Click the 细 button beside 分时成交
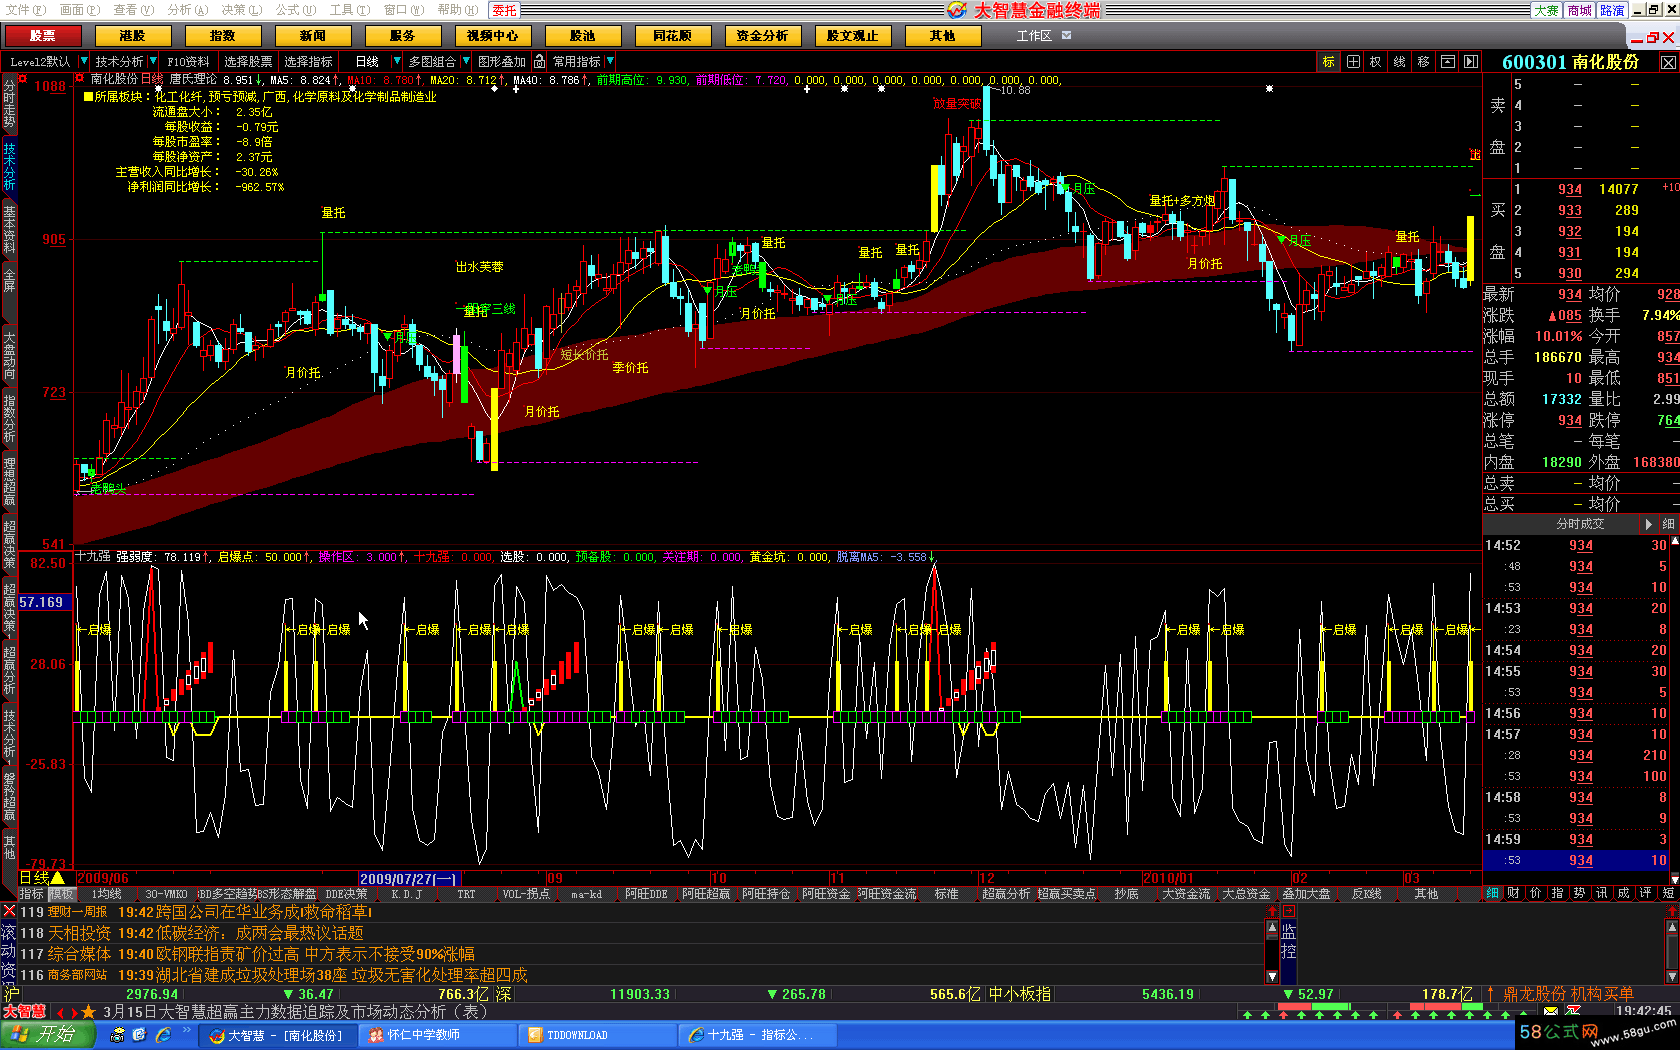The image size is (1680, 1050). pos(1668,524)
